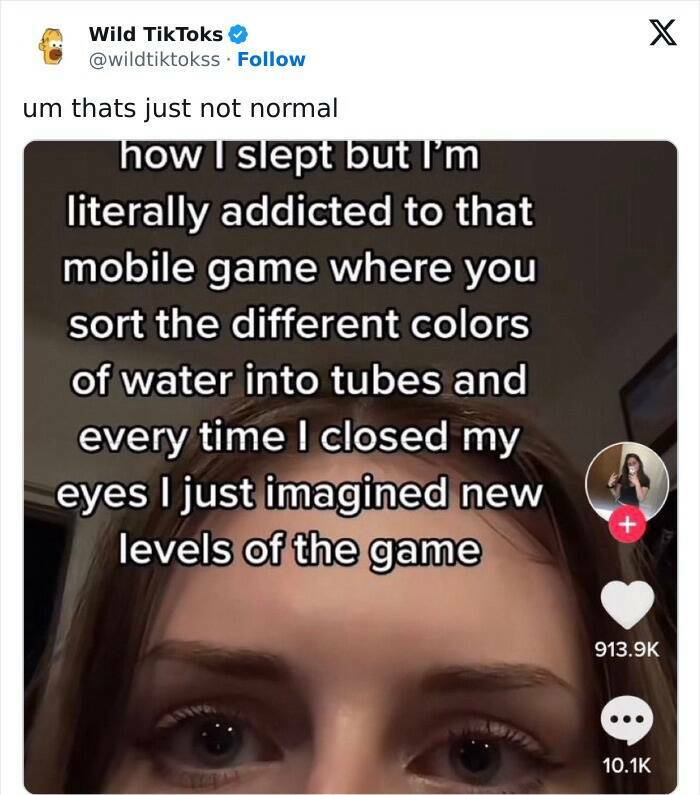This screenshot has height=795, width=700.
Task: Click the caption line 'sort the different colors'
Action: pos(299,324)
